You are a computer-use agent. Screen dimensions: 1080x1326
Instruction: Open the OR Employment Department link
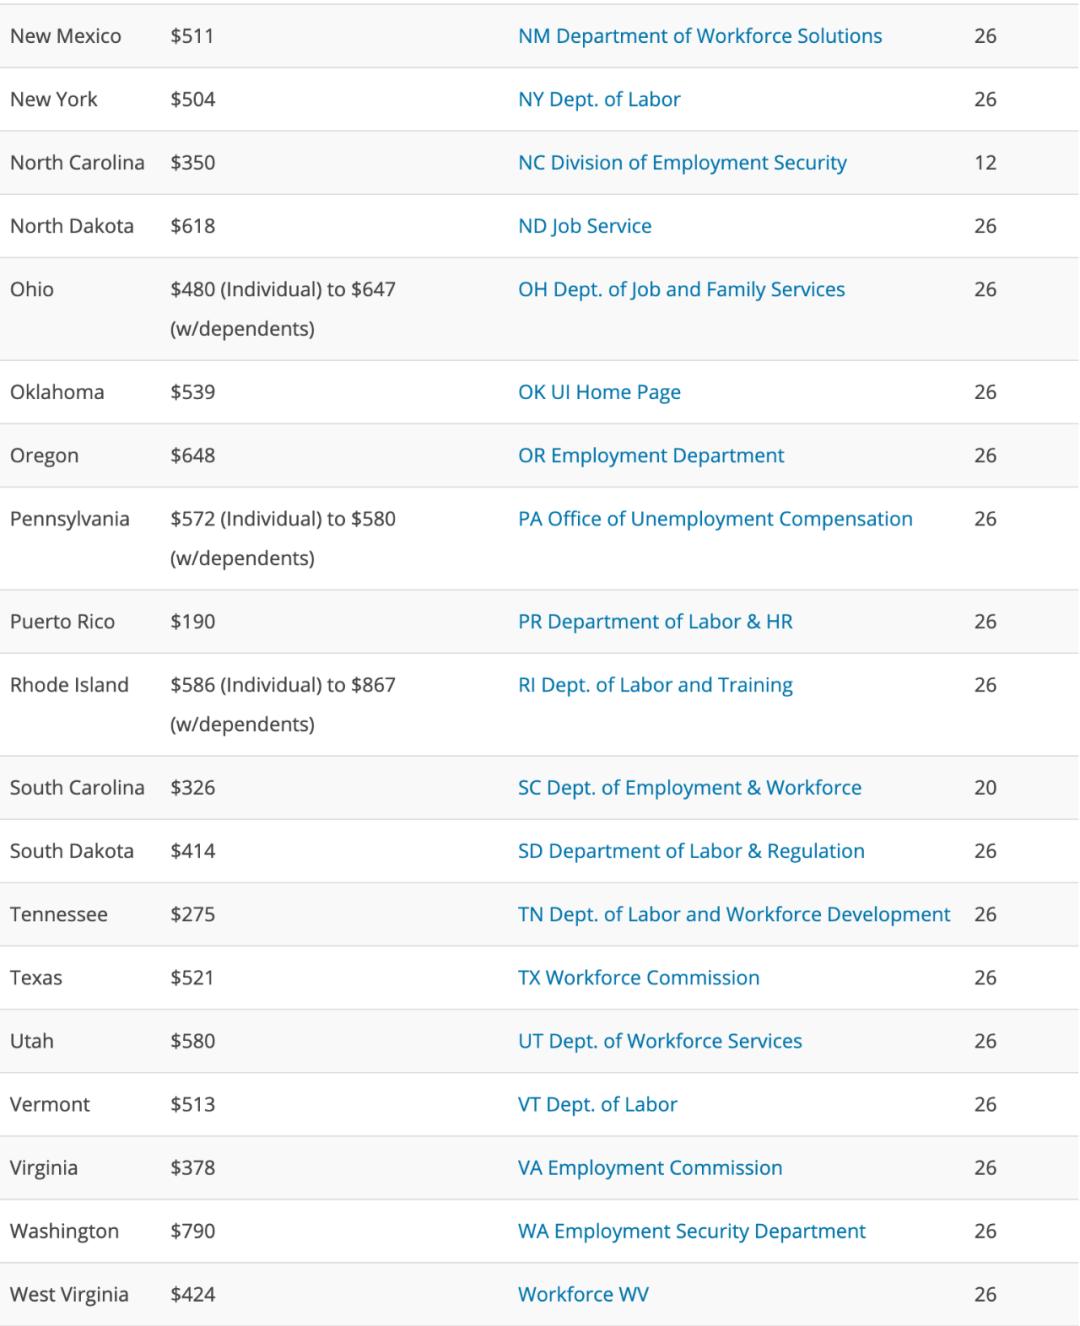pos(651,455)
